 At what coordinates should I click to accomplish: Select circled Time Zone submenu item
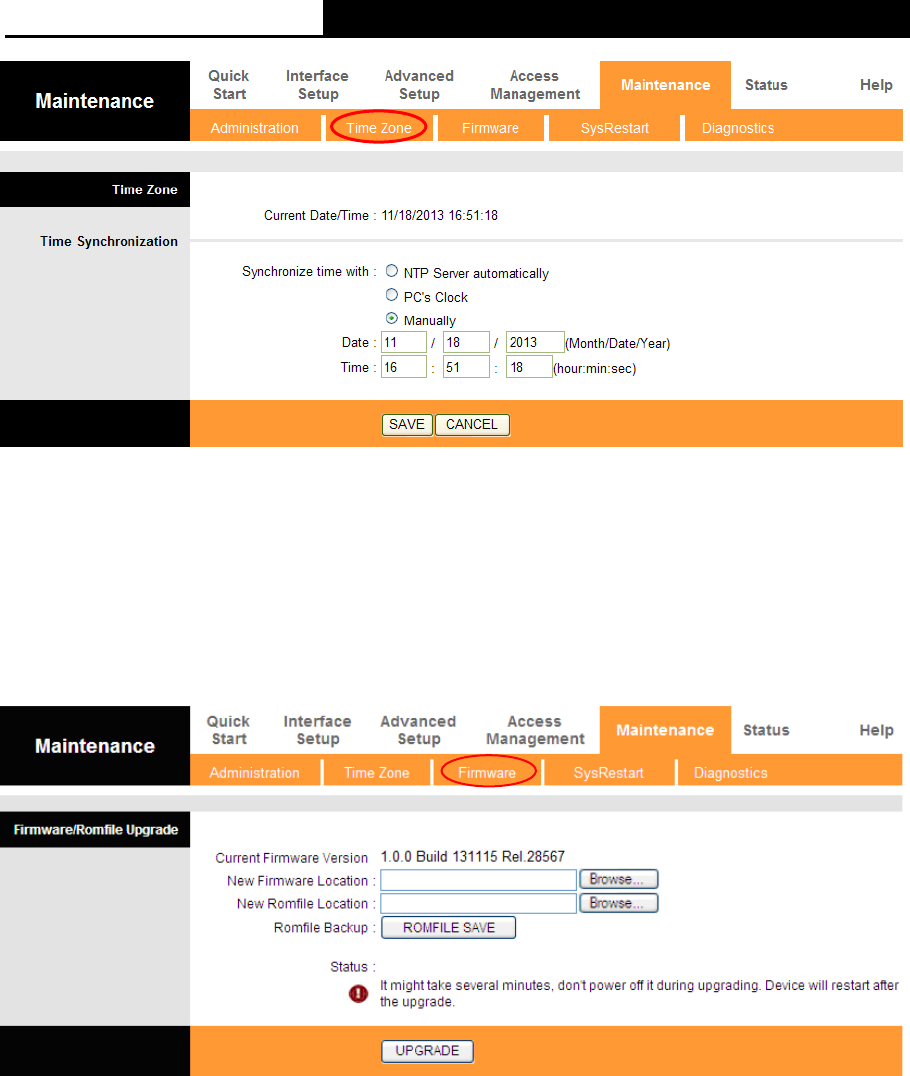coord(379,128)
